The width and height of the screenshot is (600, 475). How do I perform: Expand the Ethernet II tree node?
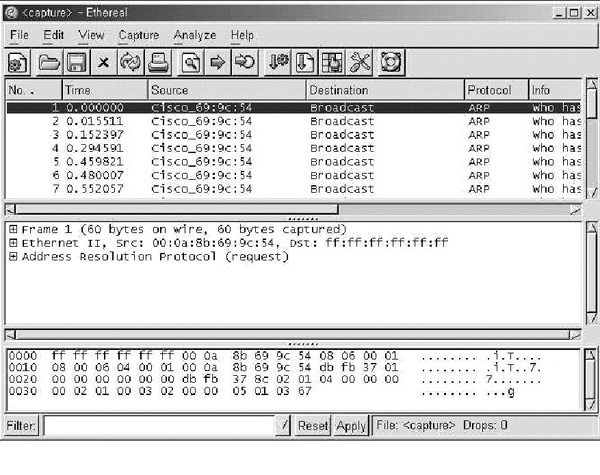click(13, 243)
